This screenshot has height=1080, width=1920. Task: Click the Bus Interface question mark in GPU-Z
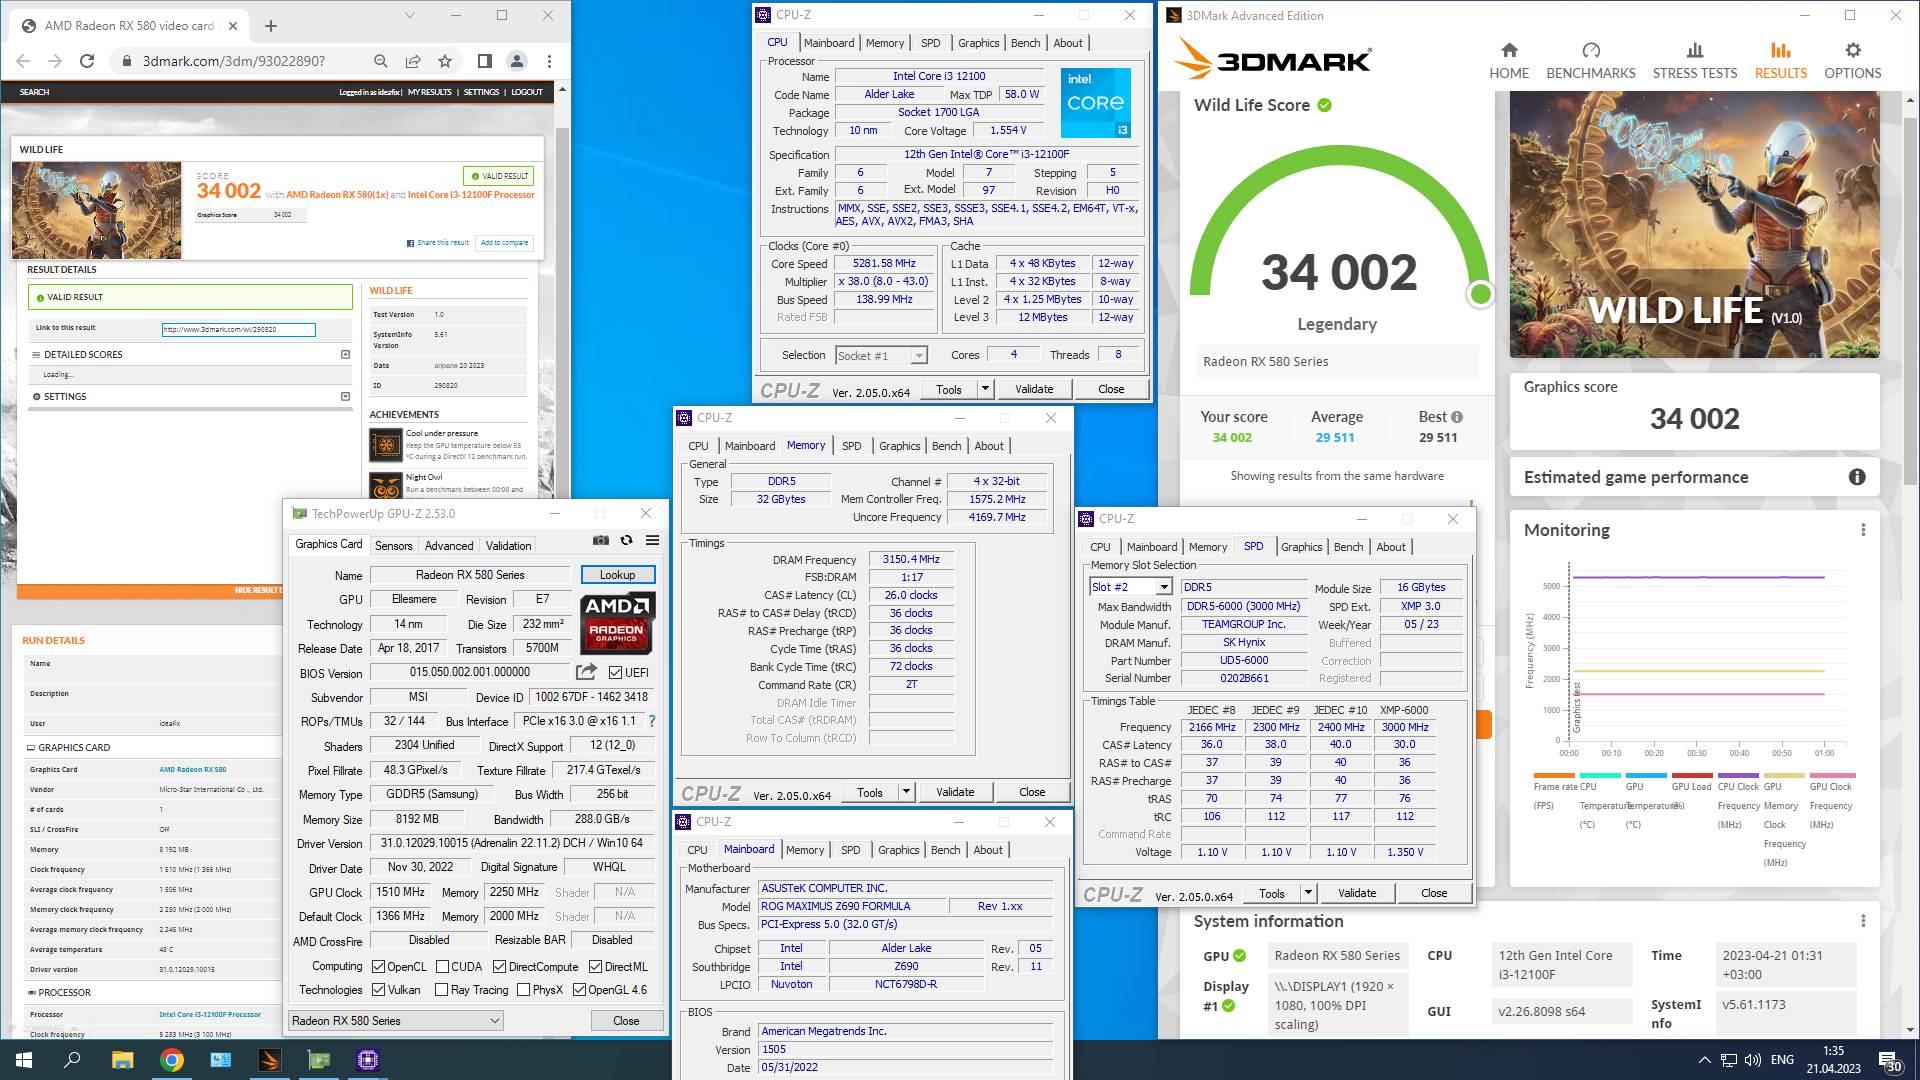[652, 721]
